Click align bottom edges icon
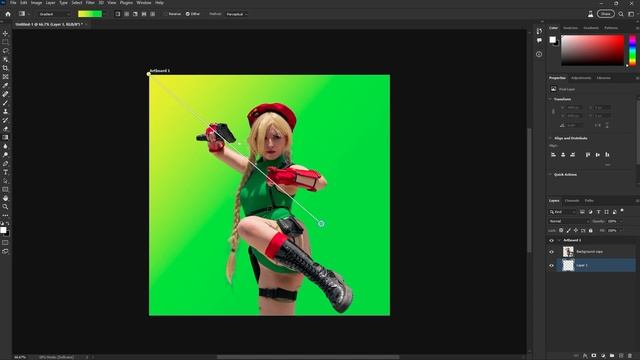640x360 pixels. coord(607,155)
